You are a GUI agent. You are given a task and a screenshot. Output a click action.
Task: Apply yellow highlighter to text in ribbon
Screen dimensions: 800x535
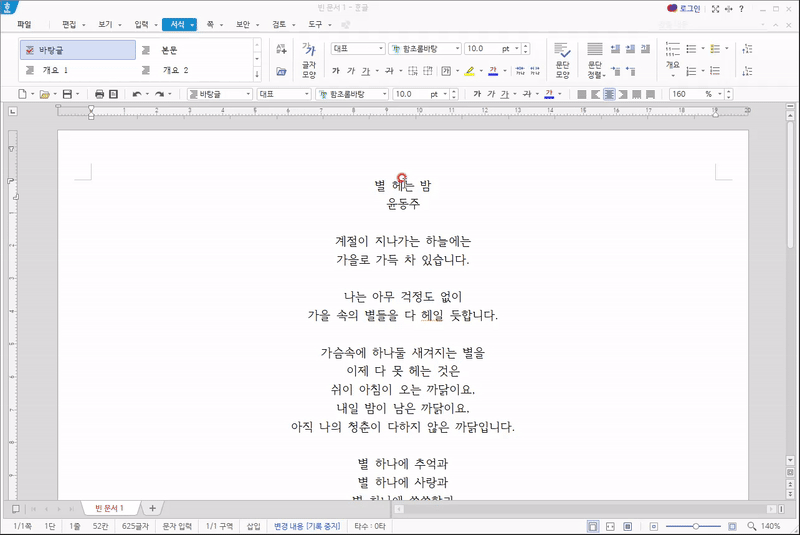point(470,71)
